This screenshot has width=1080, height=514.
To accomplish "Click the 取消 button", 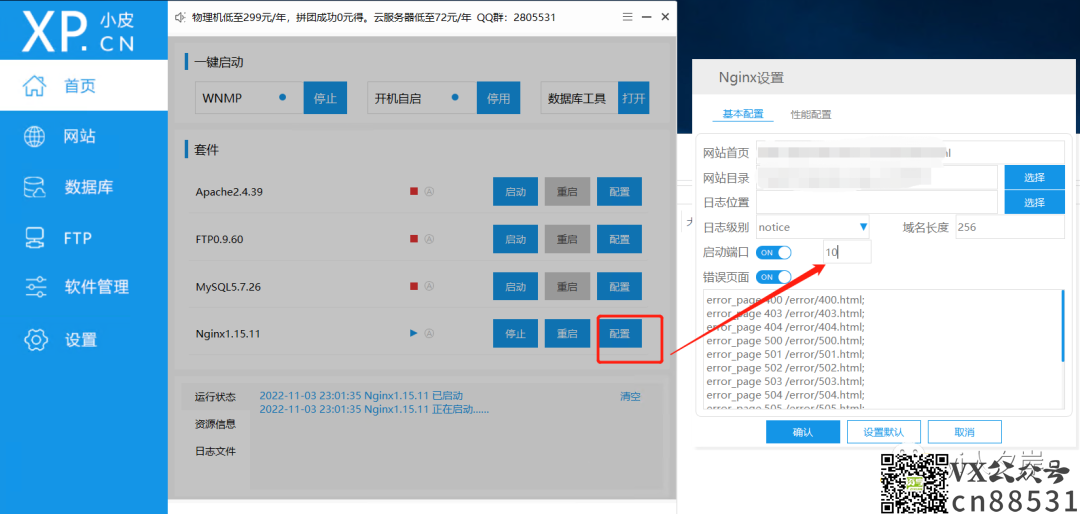I will tap(964, 432).
